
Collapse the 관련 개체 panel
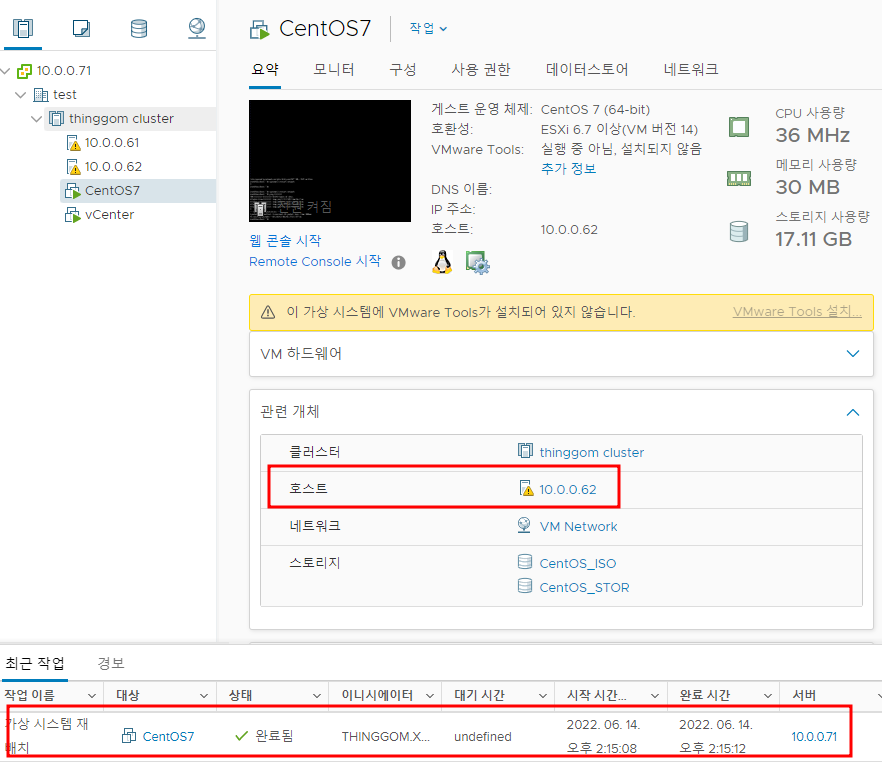[x=853, y=412]
